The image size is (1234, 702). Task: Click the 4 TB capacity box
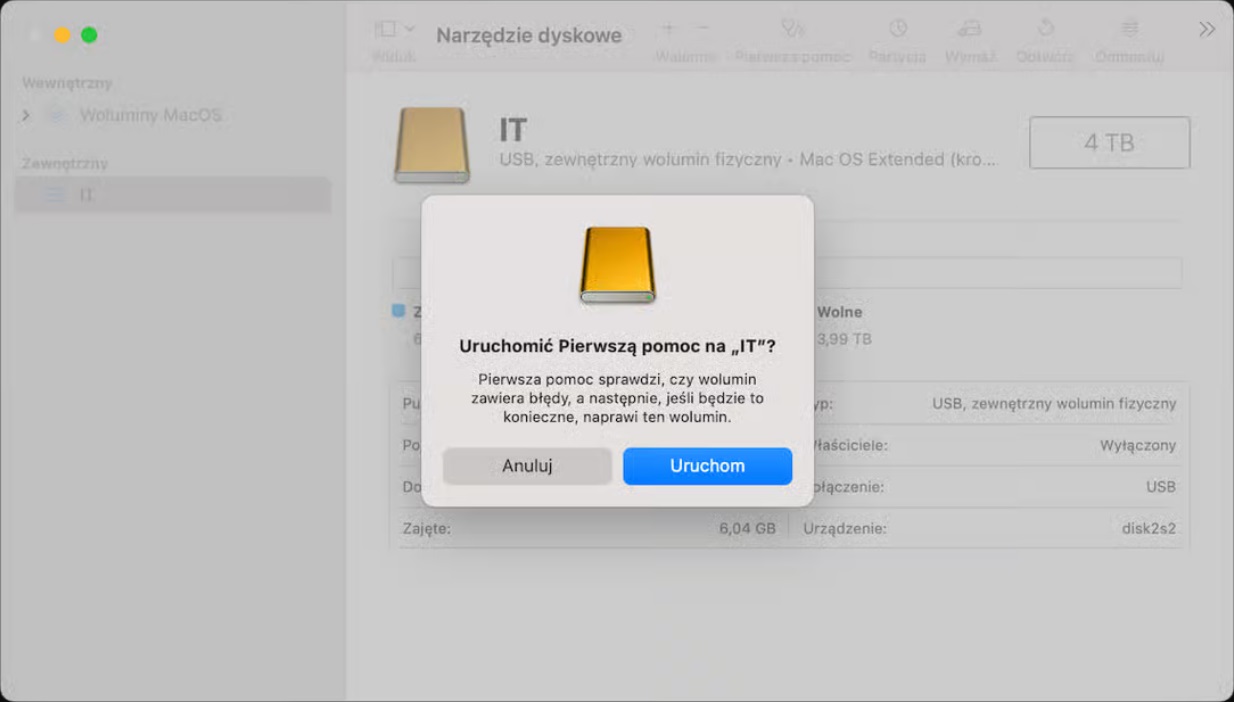click(1109, 143)
